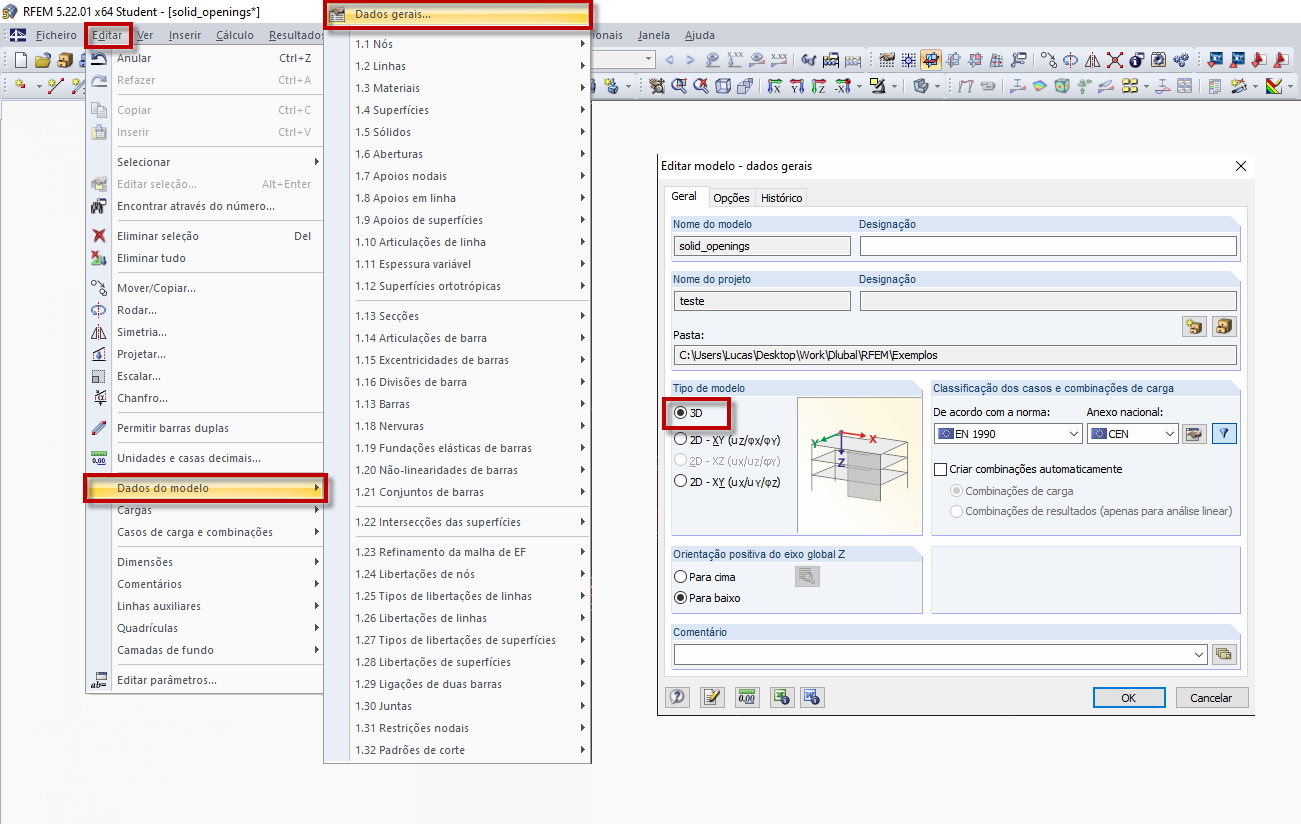This screenshot has height=824, width=1301.
Task: Open the Cálculo menu
Action: click(x=235, y=35)
